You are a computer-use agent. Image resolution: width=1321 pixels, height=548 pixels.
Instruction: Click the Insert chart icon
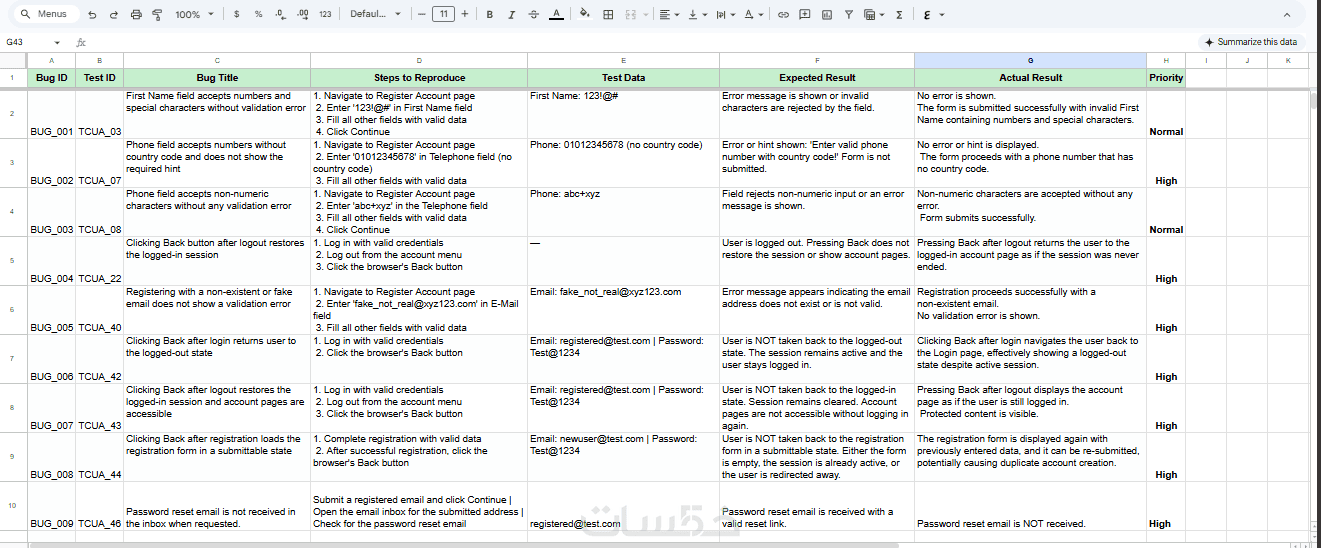[x=827, y=15]
